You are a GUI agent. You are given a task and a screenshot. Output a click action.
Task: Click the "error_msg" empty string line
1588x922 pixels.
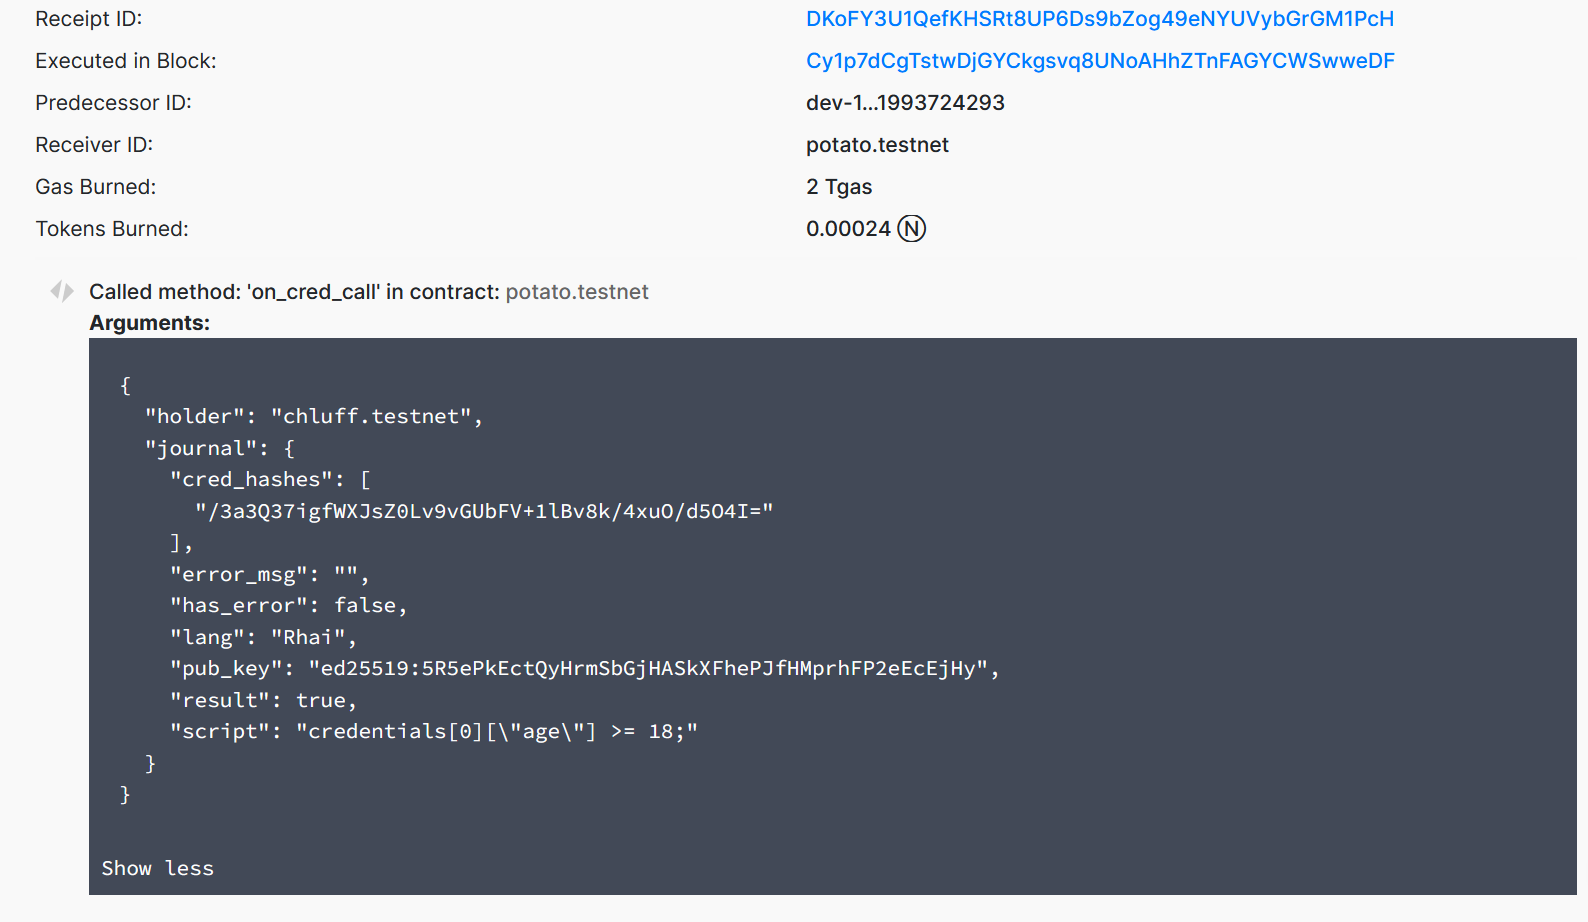(269, 574)
